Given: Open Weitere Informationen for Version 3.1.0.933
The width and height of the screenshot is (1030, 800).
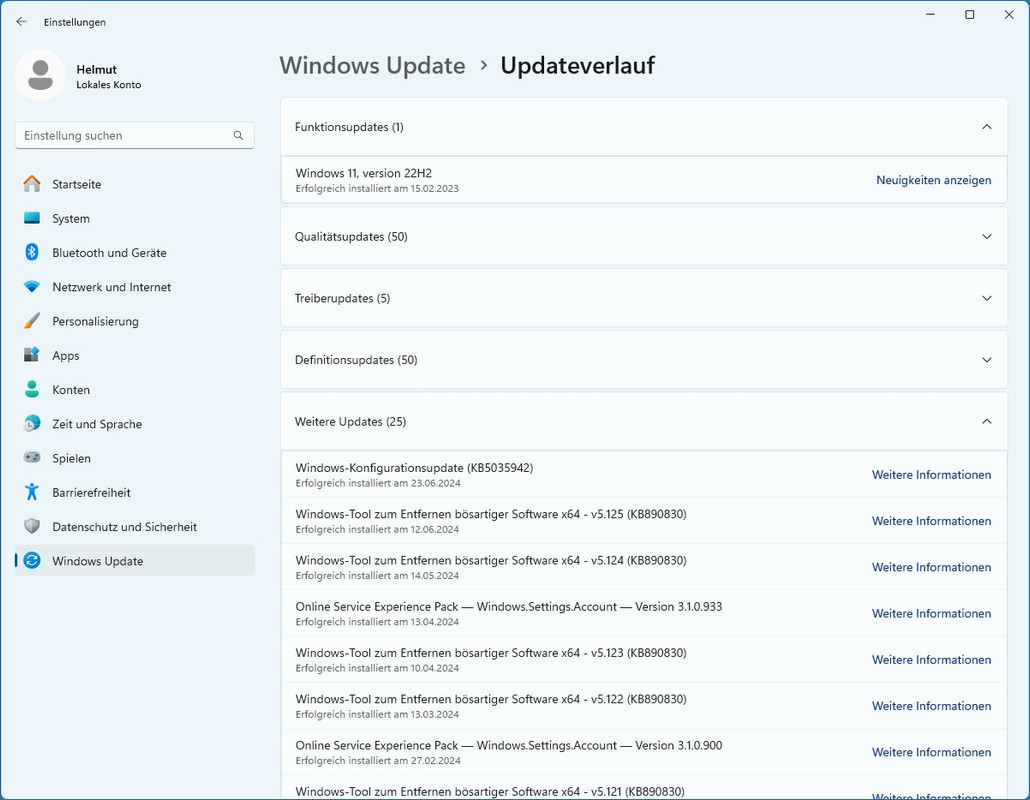Looking at the screenshot, I should [931, 613].
